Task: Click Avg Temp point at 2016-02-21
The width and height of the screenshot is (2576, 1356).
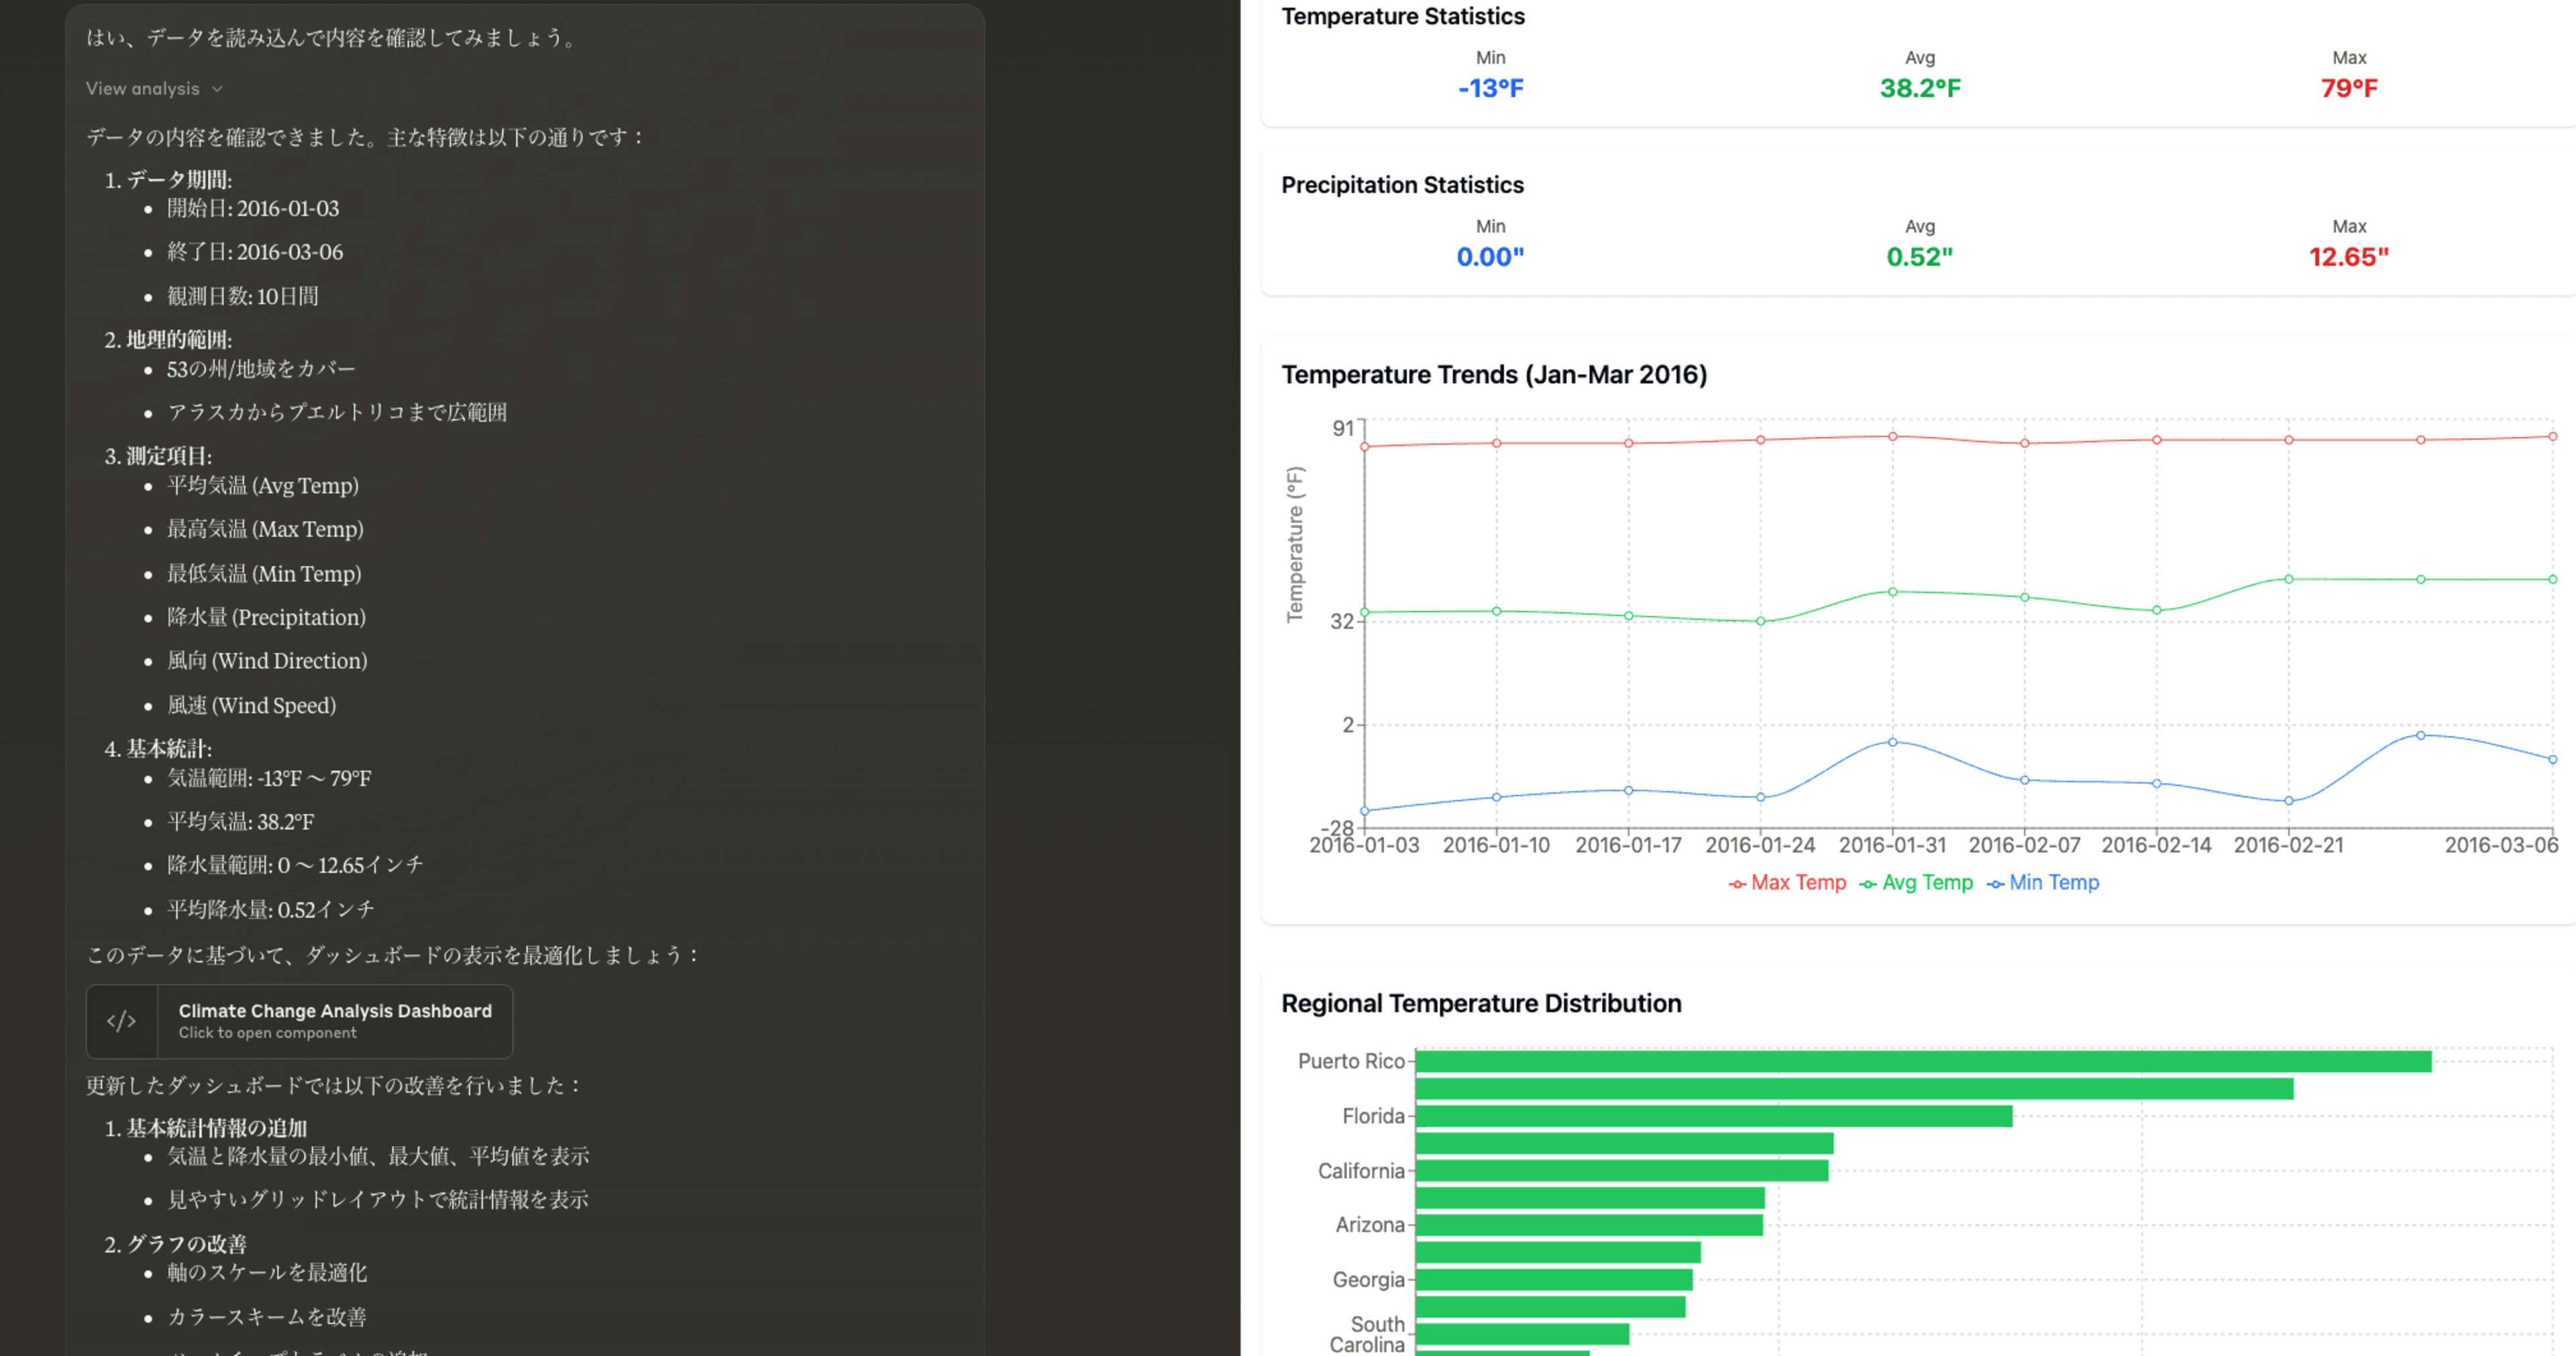Action: 2288,579
